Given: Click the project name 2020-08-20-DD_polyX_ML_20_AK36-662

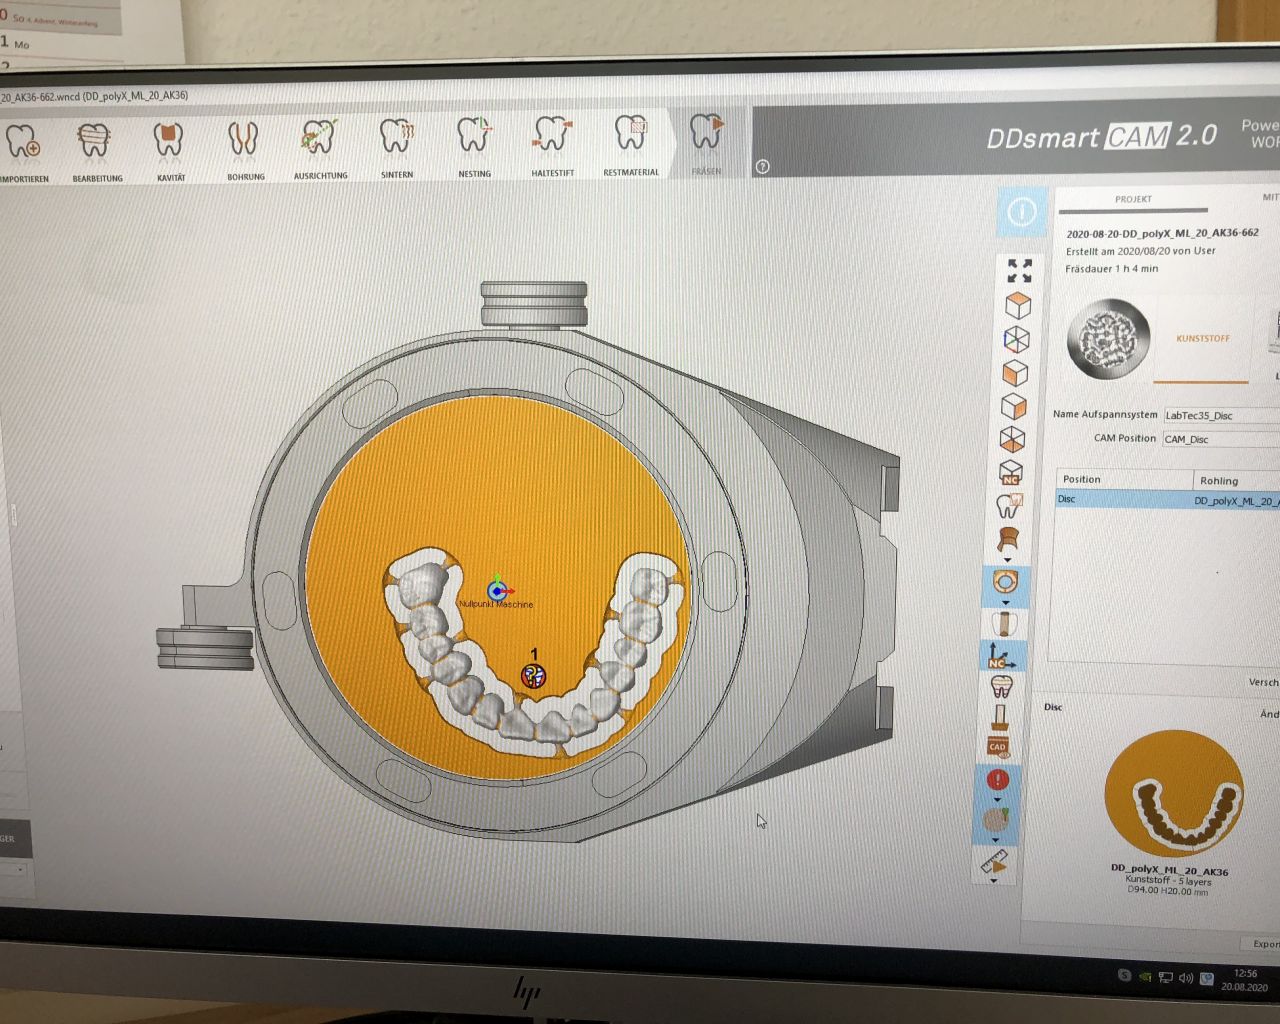Looking at the screenshot, I should click(x=1162, y=233).
